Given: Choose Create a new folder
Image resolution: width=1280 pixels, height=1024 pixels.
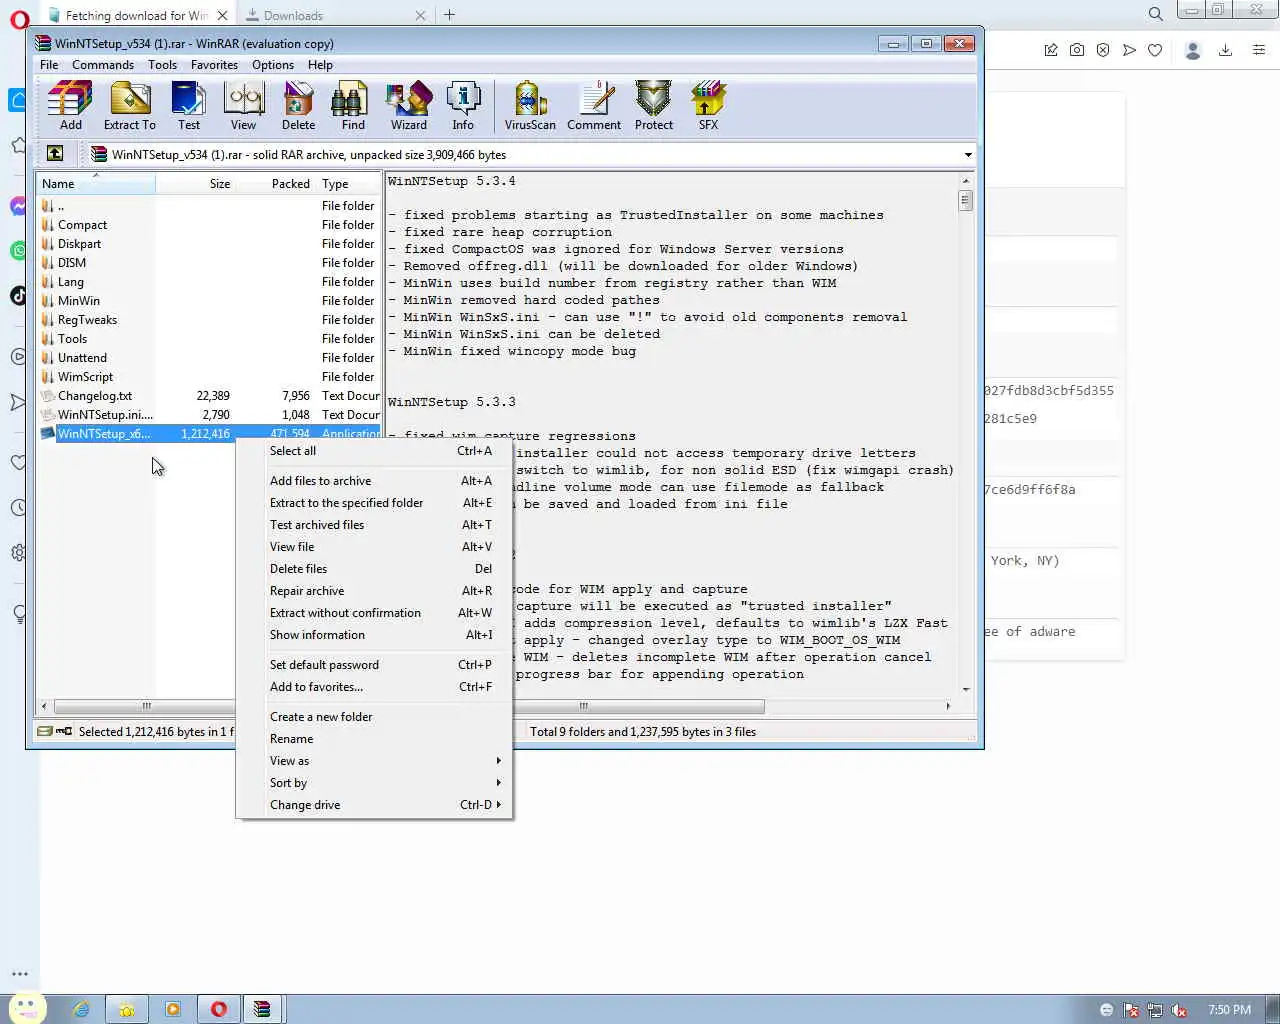Looking at the screenshot, I should (374, 717).
